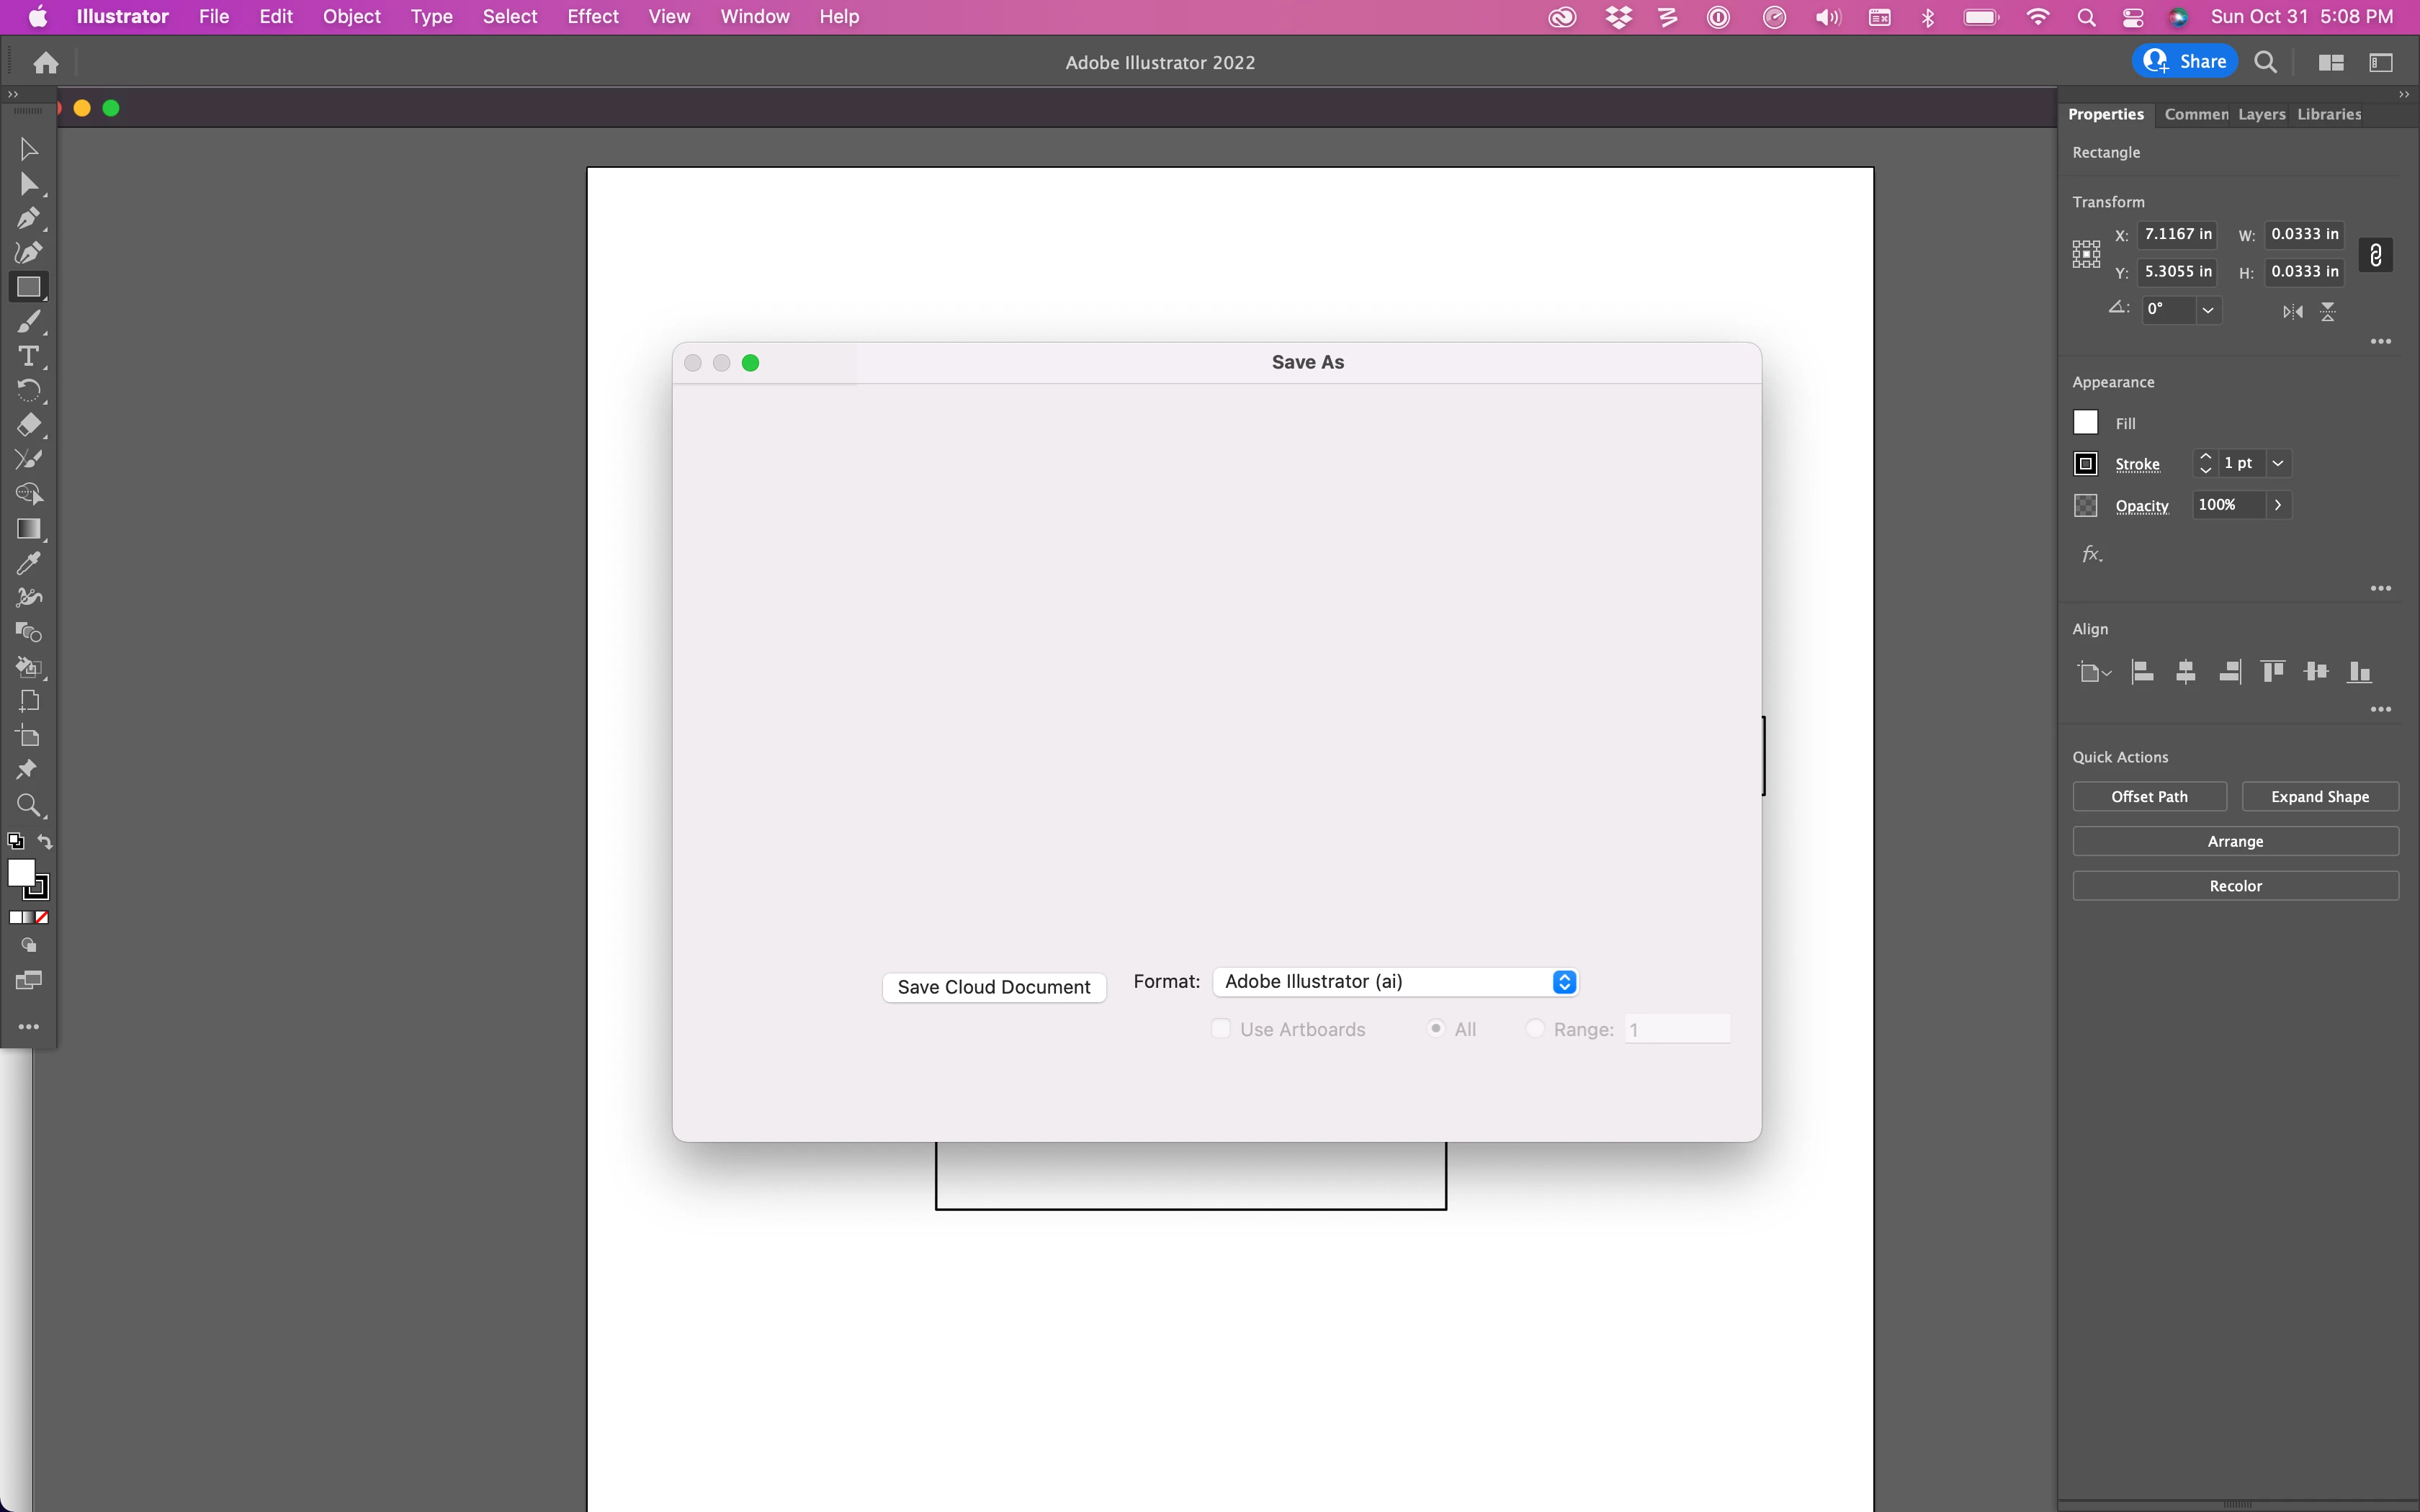The image size is (2420, 1512).
Task: Select the Eraser tool
Action: (28, 425)
